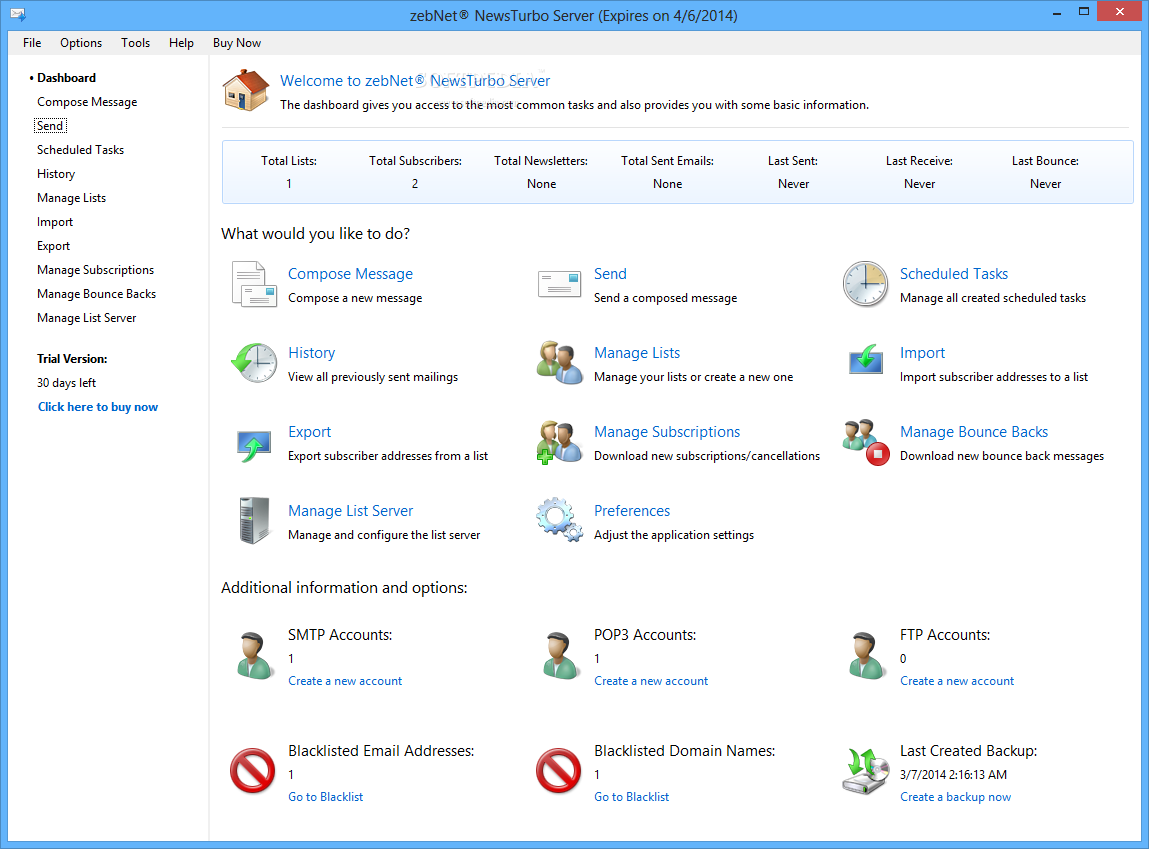Select Import in the sidebar
Viewport: 1149px width, 849px height.
[x=55, y=222]
